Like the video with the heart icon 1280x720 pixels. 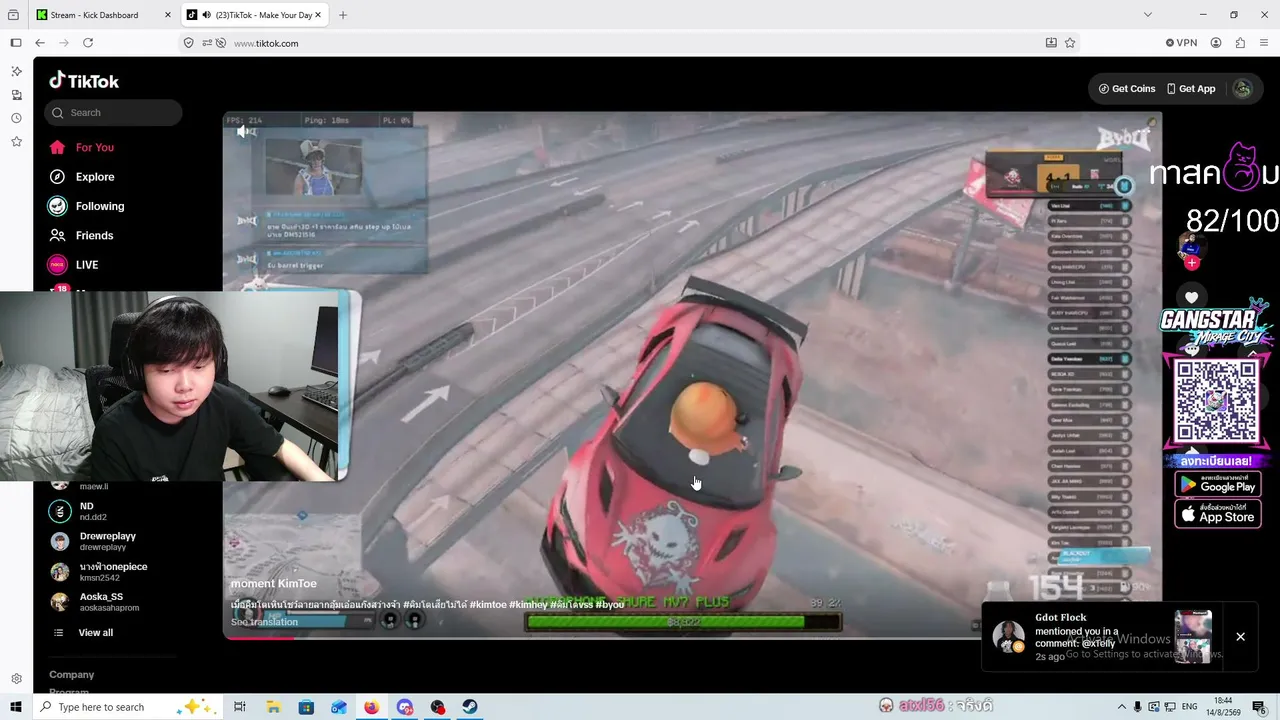click(x=1191, y=297)
